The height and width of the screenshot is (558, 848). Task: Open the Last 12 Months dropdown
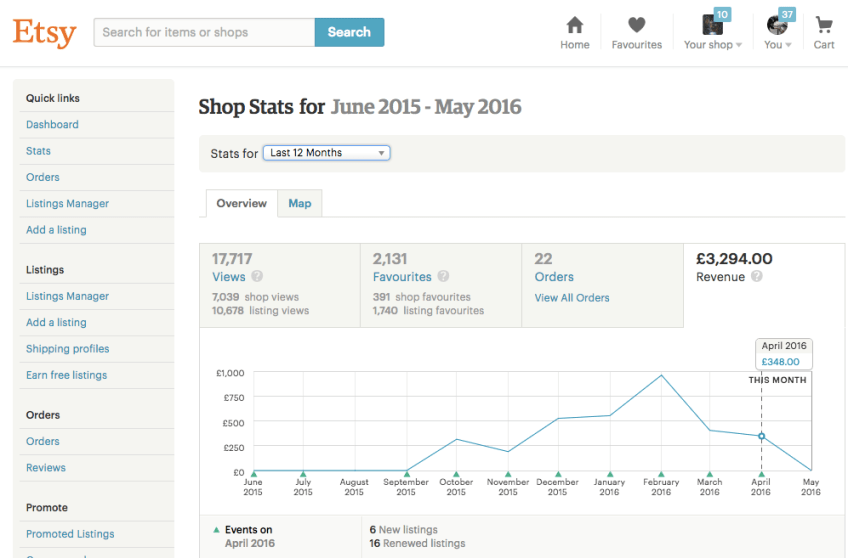pyautogui.click(x=326, y=153)
